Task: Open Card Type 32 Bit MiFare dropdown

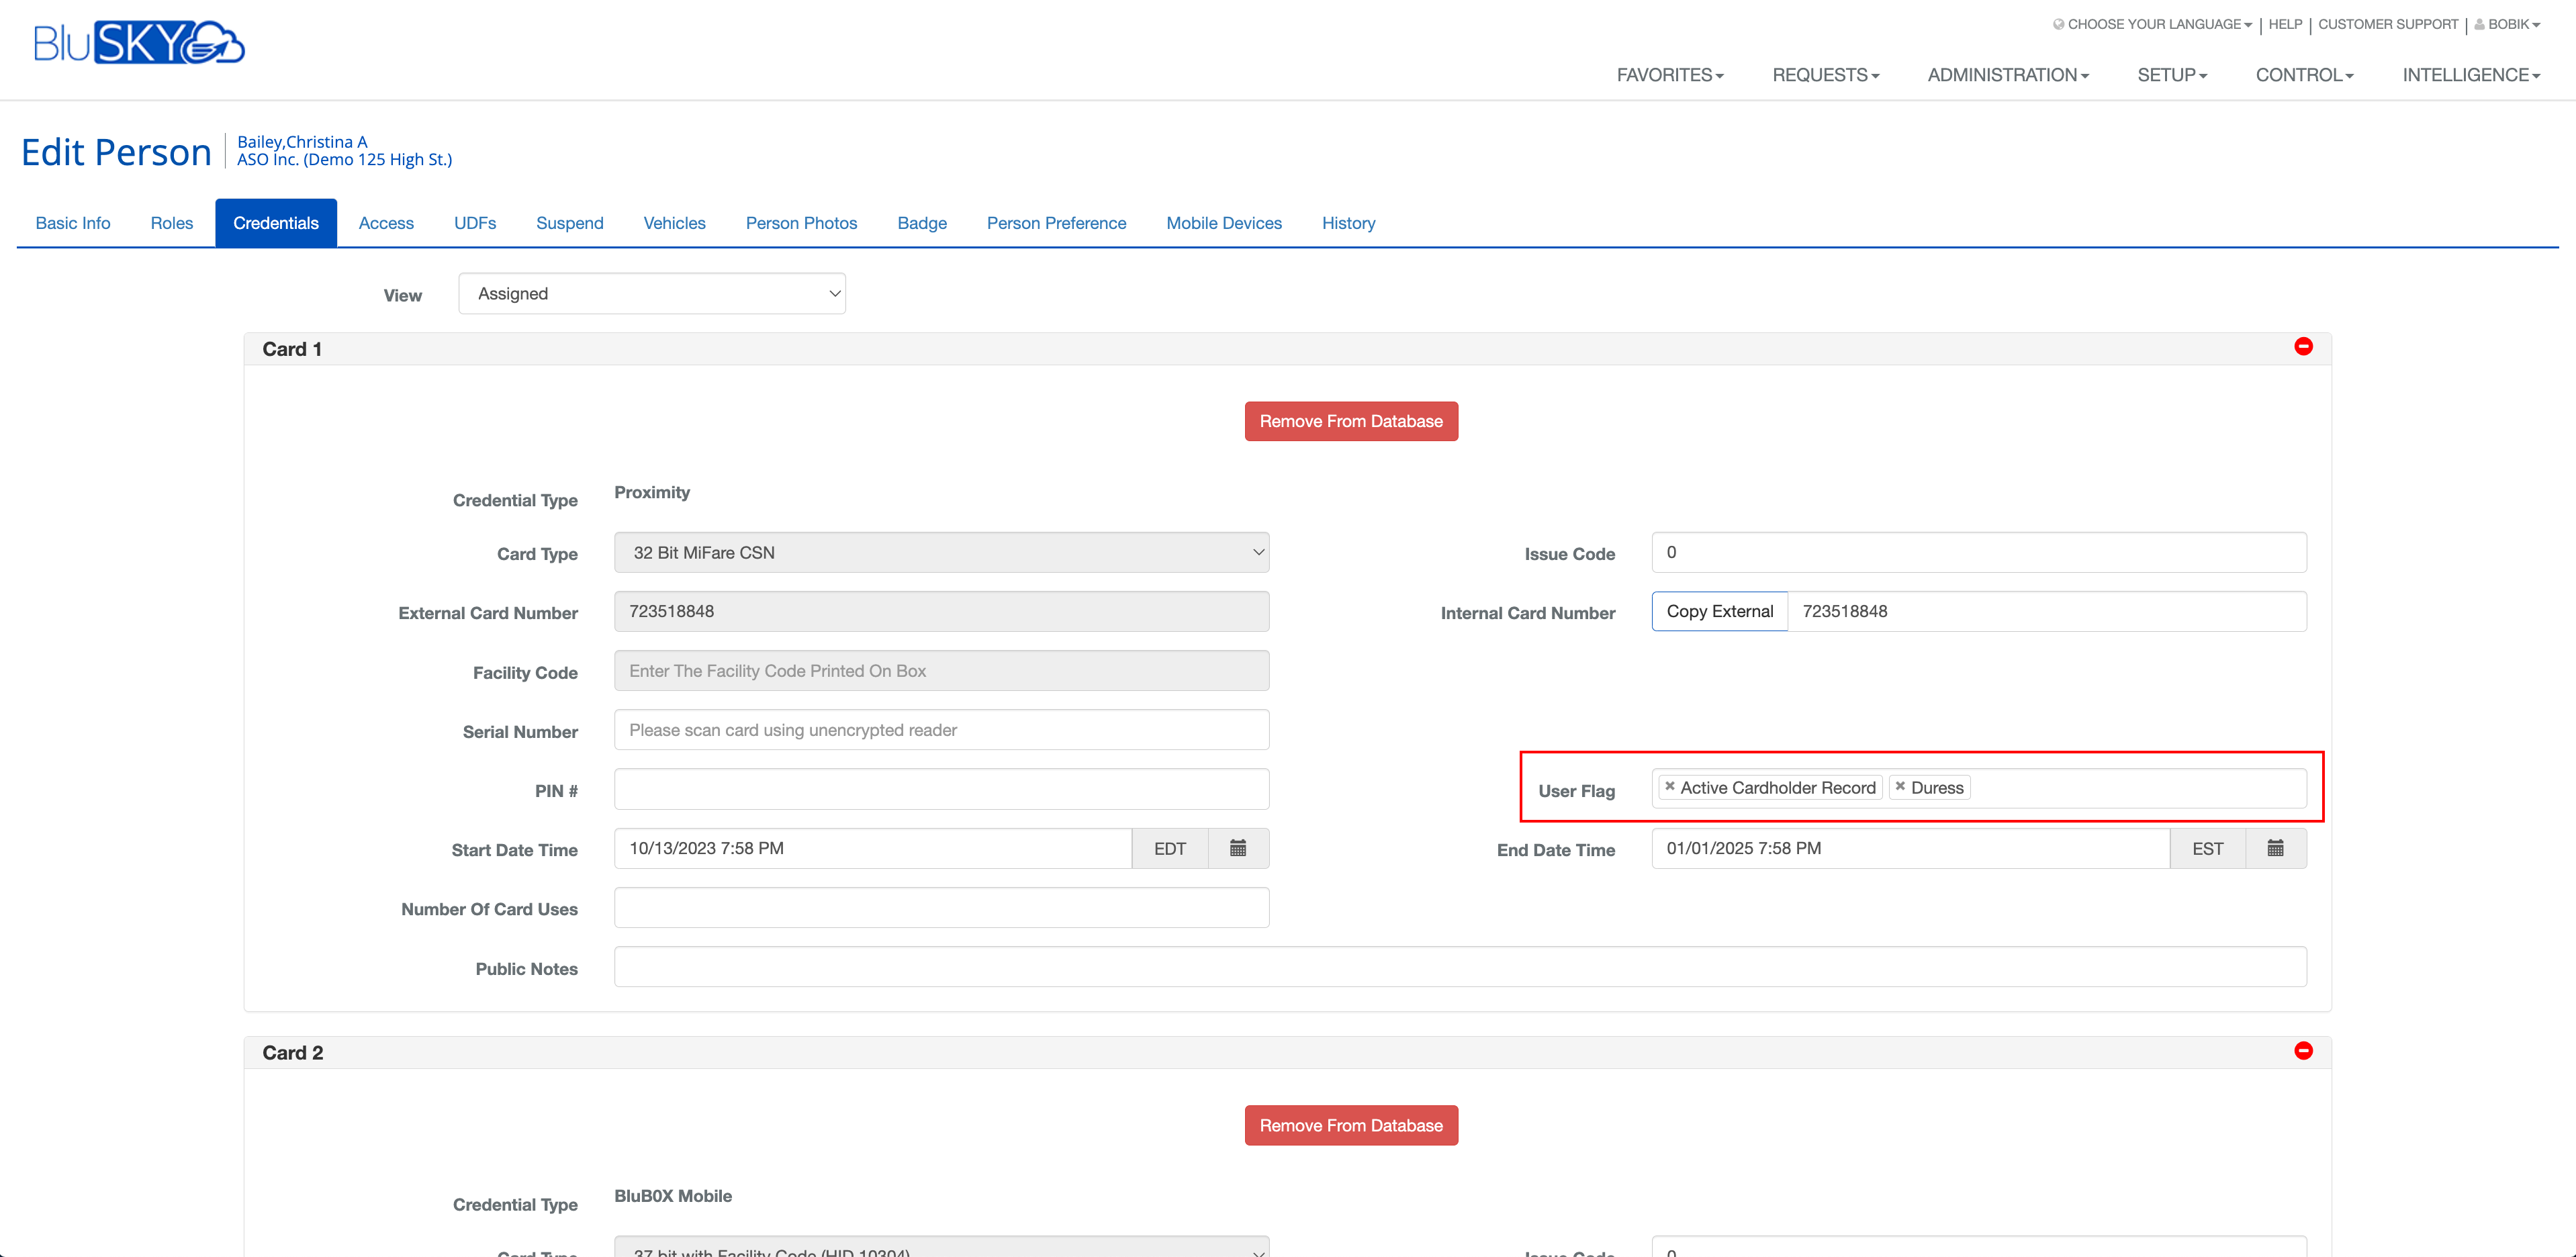Action: pyautogui.click(x=941, y=552)
